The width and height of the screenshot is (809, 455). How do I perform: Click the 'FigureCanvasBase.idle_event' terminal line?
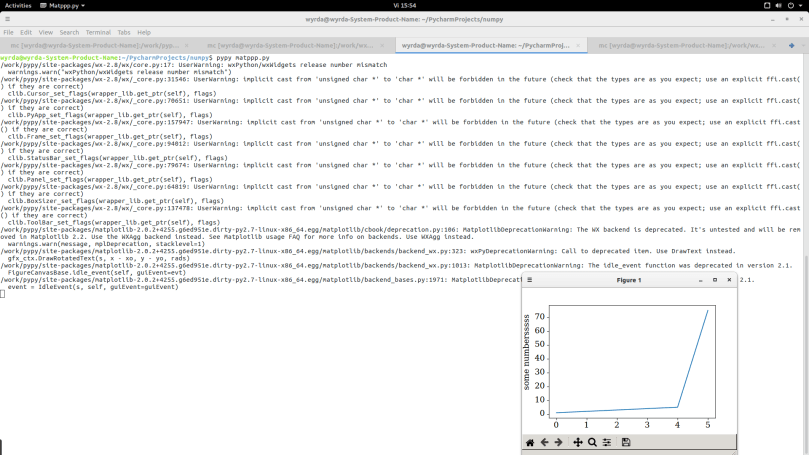click(x=96, y=272)
